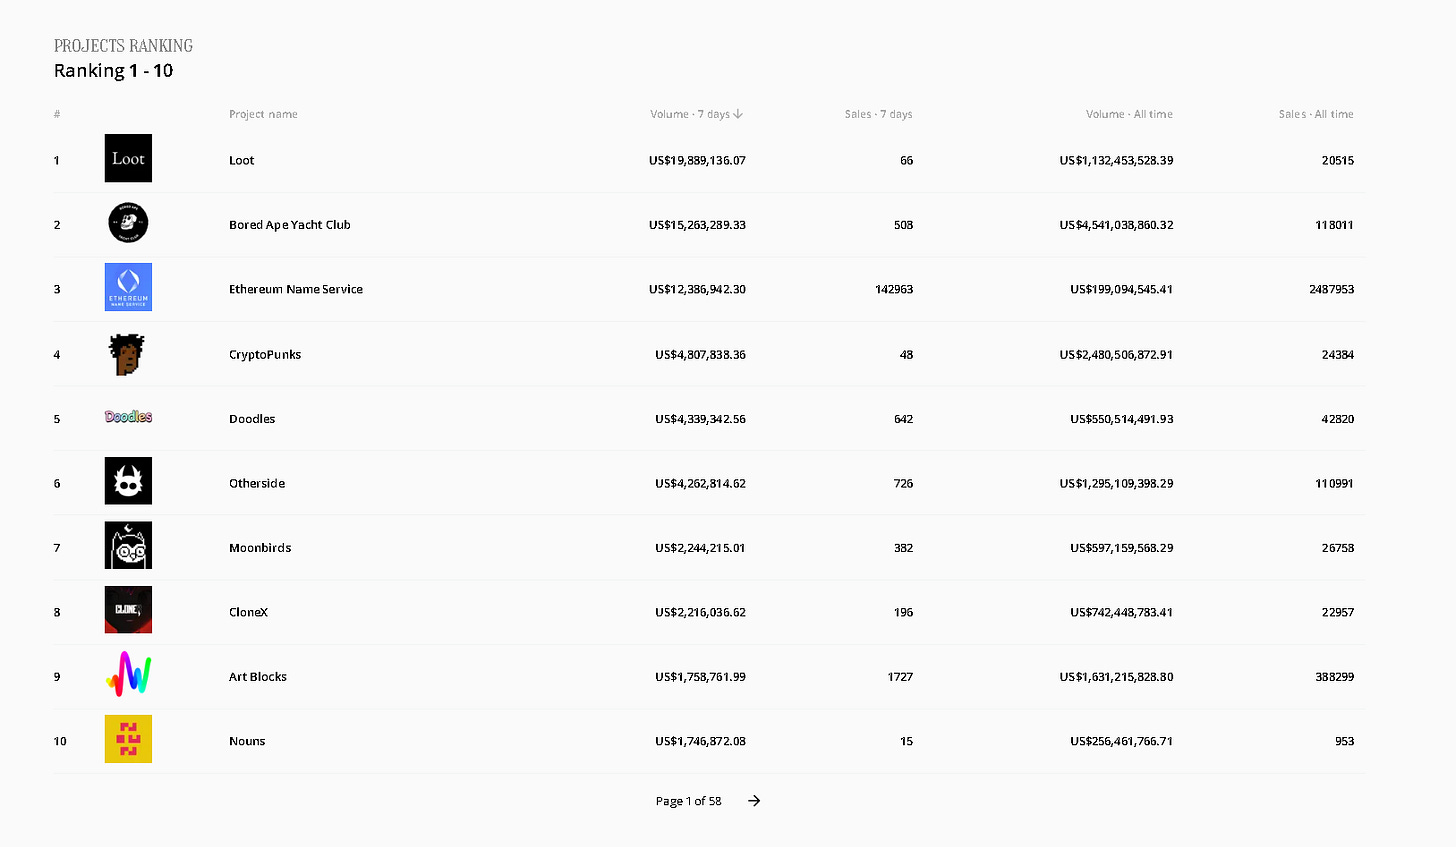Click the CloneX thumbnail logo
The height and width of the screenshot is (847, 1456).
(128, 610)
